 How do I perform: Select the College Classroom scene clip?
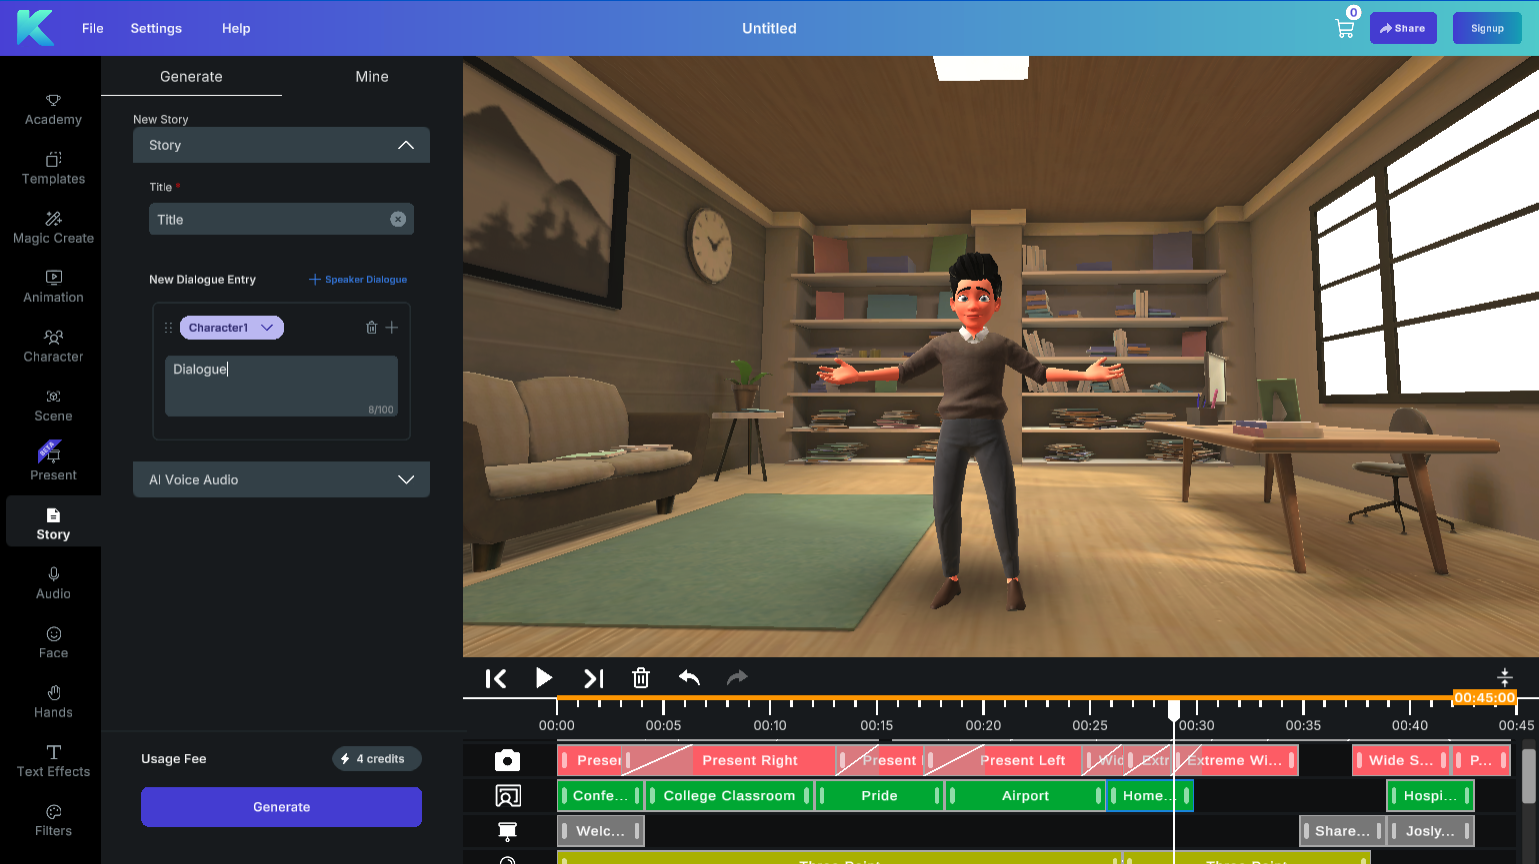pyautogui.click(x=729, y=796)
